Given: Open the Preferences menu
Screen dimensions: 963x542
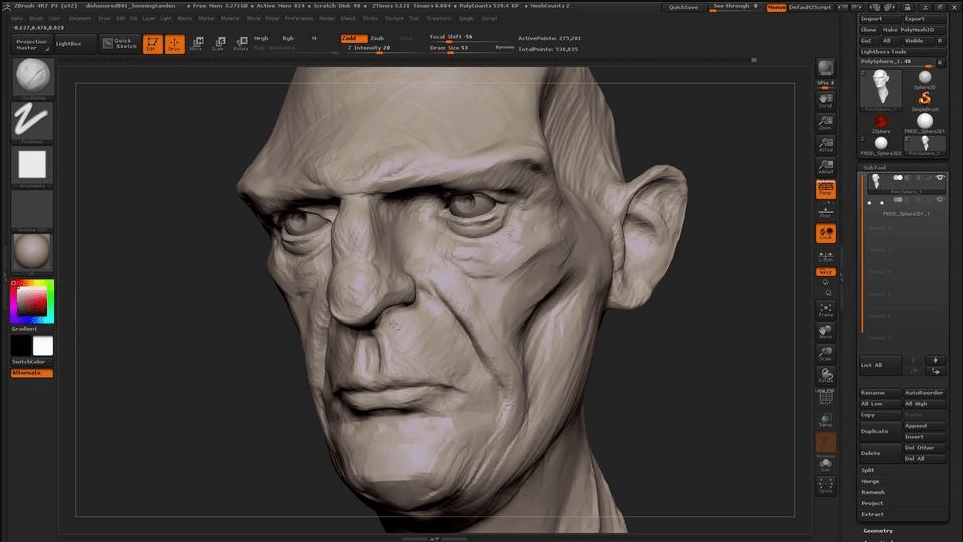Looking at the screenshot, I should click(298, 18).
